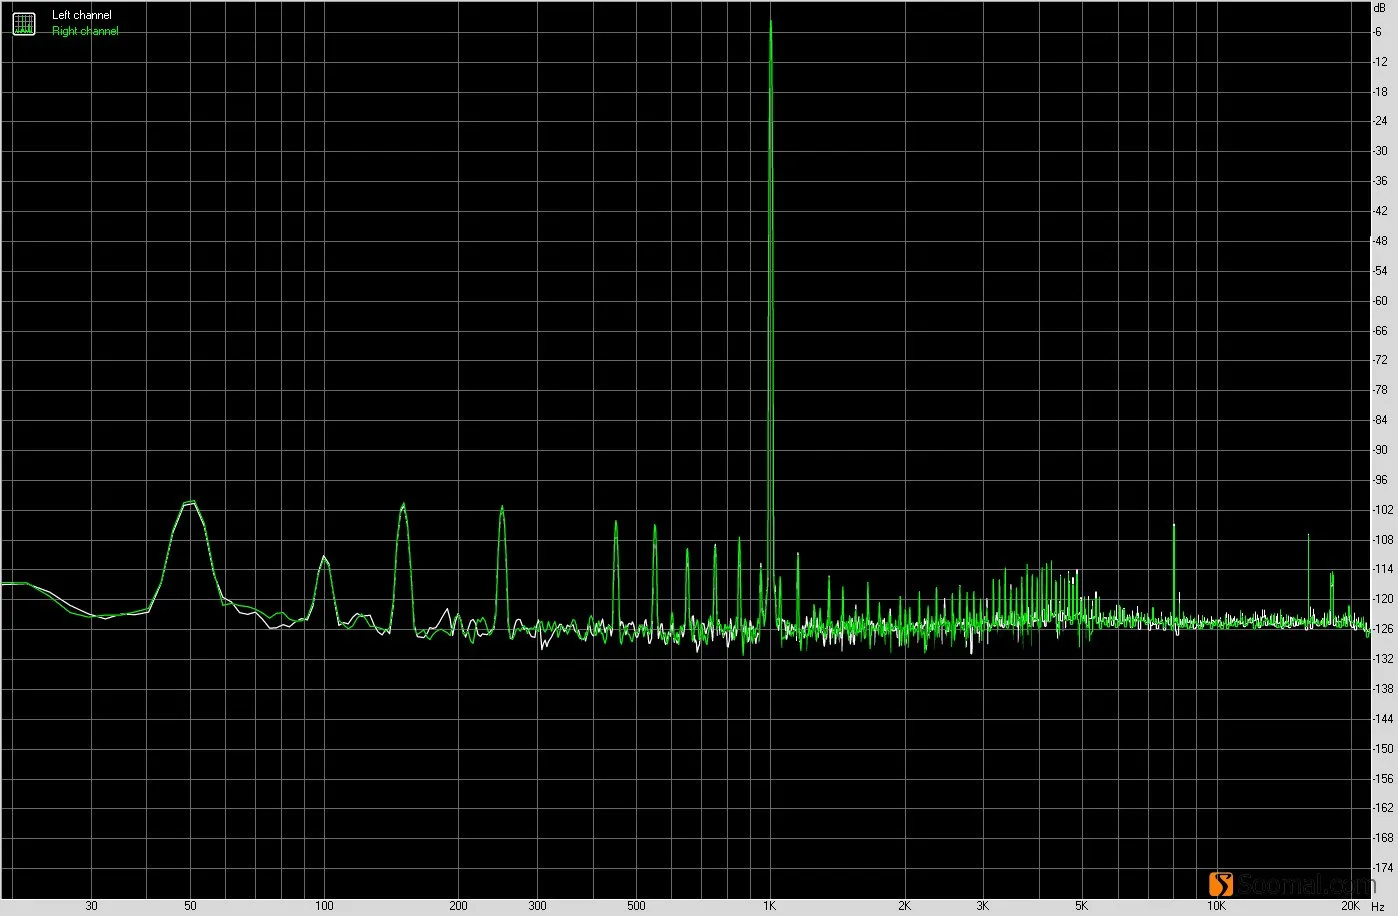Image resolution: width=1398 pixels, height=916 pixels.
Task: Click the '5K' frequency axis label
Action: (1081, 906)
